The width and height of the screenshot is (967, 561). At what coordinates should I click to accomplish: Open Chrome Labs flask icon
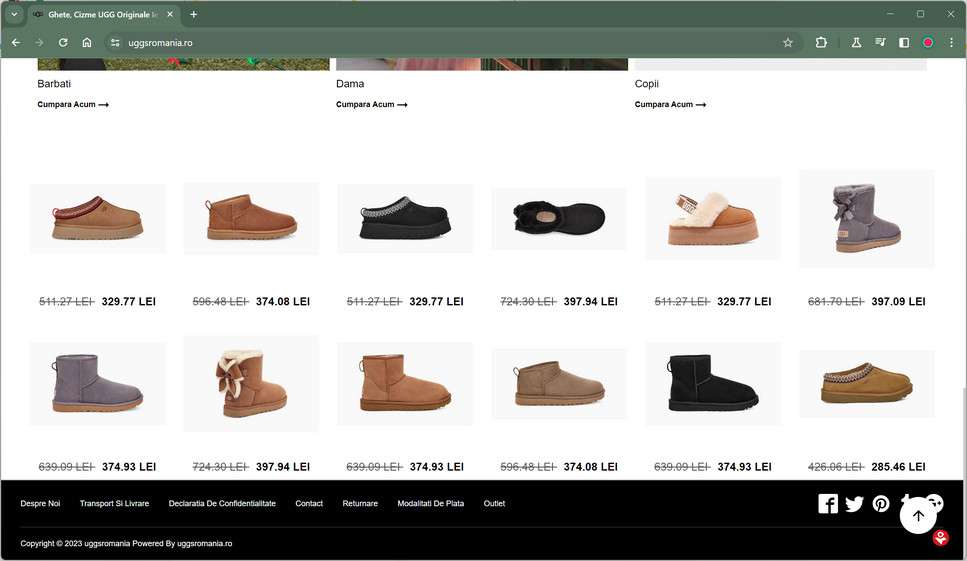click(x=856, y=43)
